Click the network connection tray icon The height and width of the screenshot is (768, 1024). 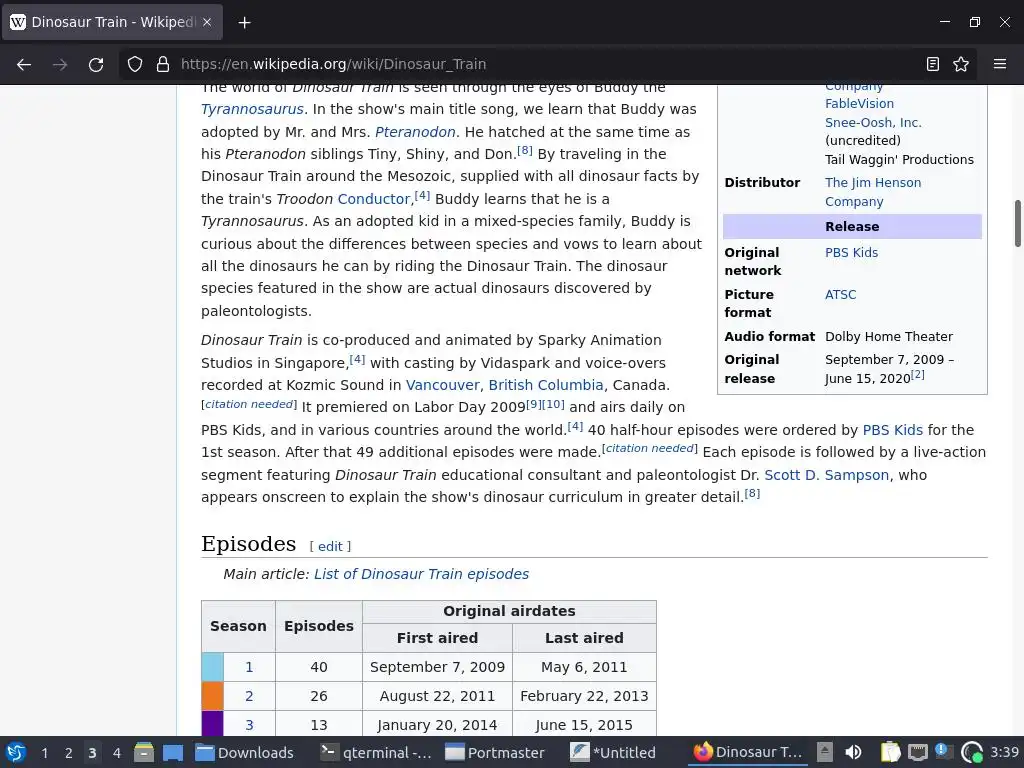[x=918, y=753]
